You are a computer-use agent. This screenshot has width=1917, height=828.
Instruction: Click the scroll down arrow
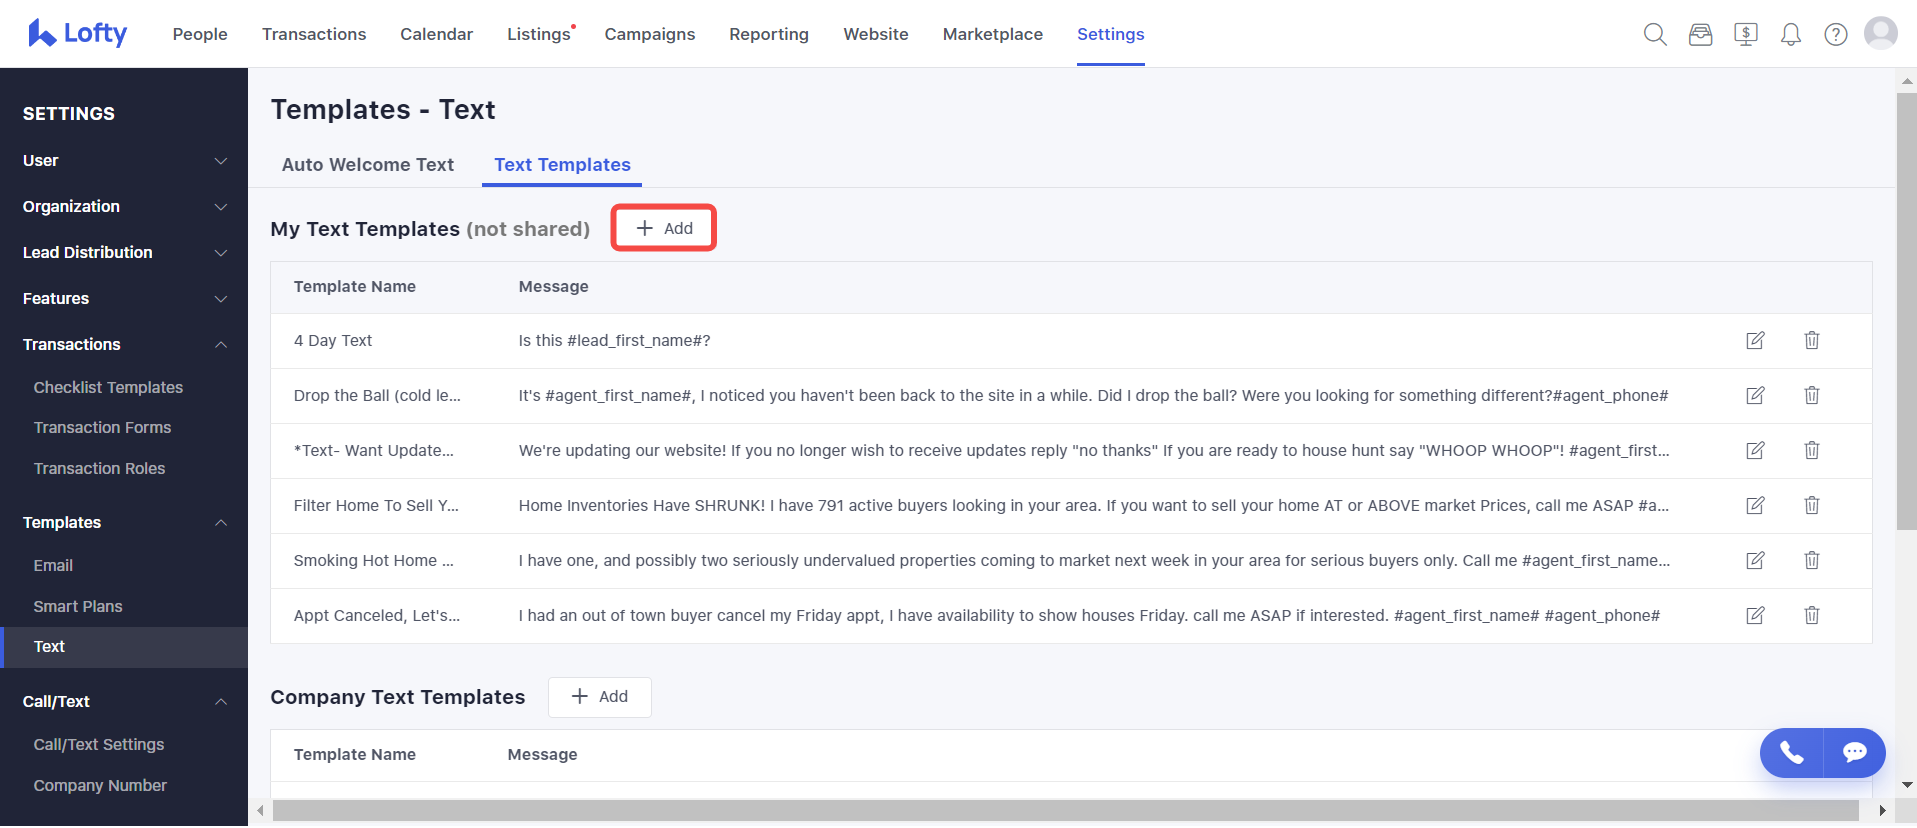[x=1907, y=785]
